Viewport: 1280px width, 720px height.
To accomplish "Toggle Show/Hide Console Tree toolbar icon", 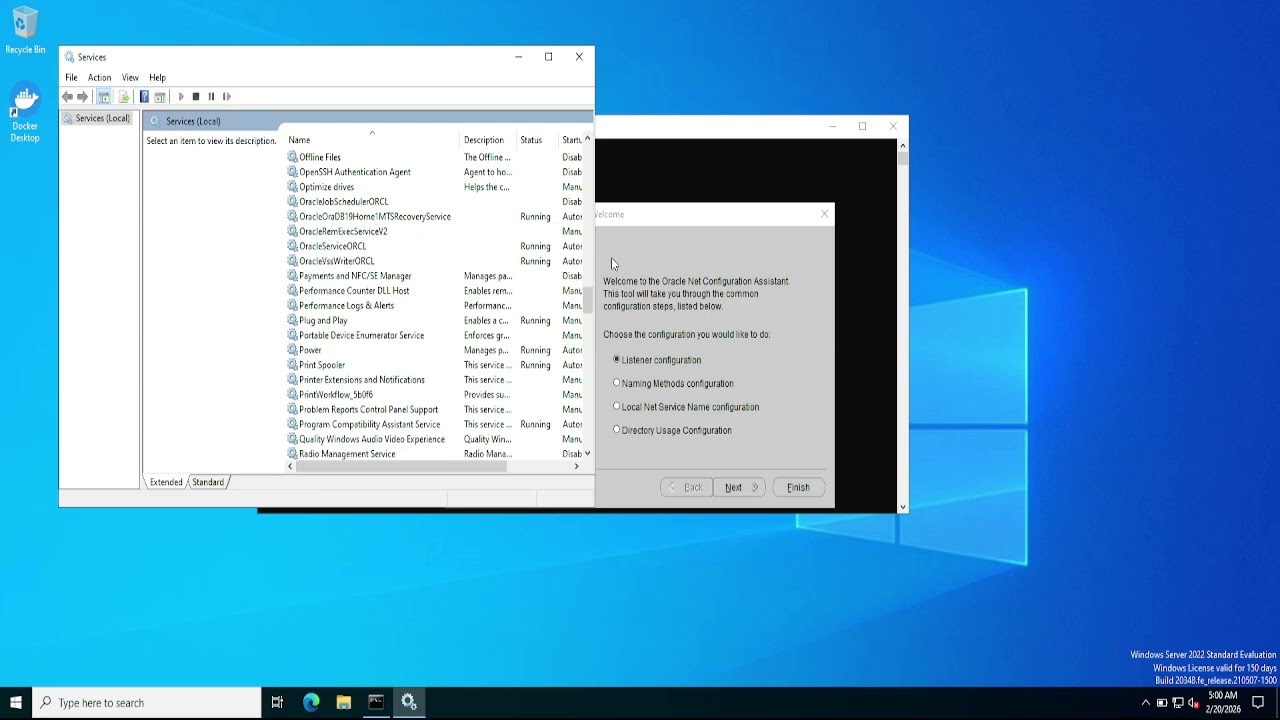I will point(103,97).
